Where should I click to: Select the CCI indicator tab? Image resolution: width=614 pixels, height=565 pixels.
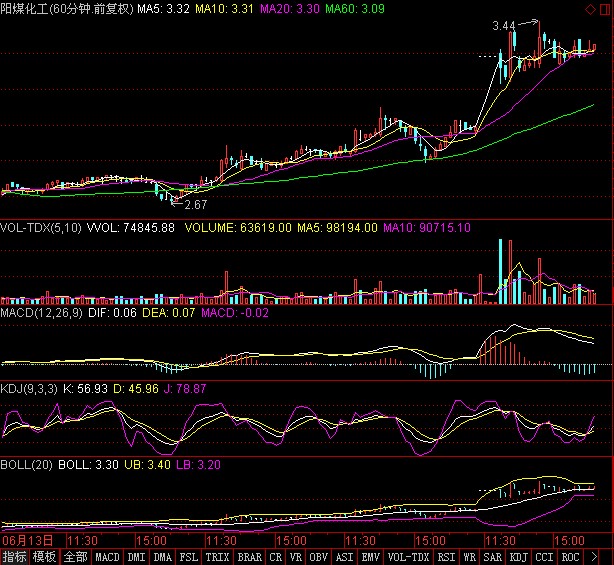pos(544,557)
